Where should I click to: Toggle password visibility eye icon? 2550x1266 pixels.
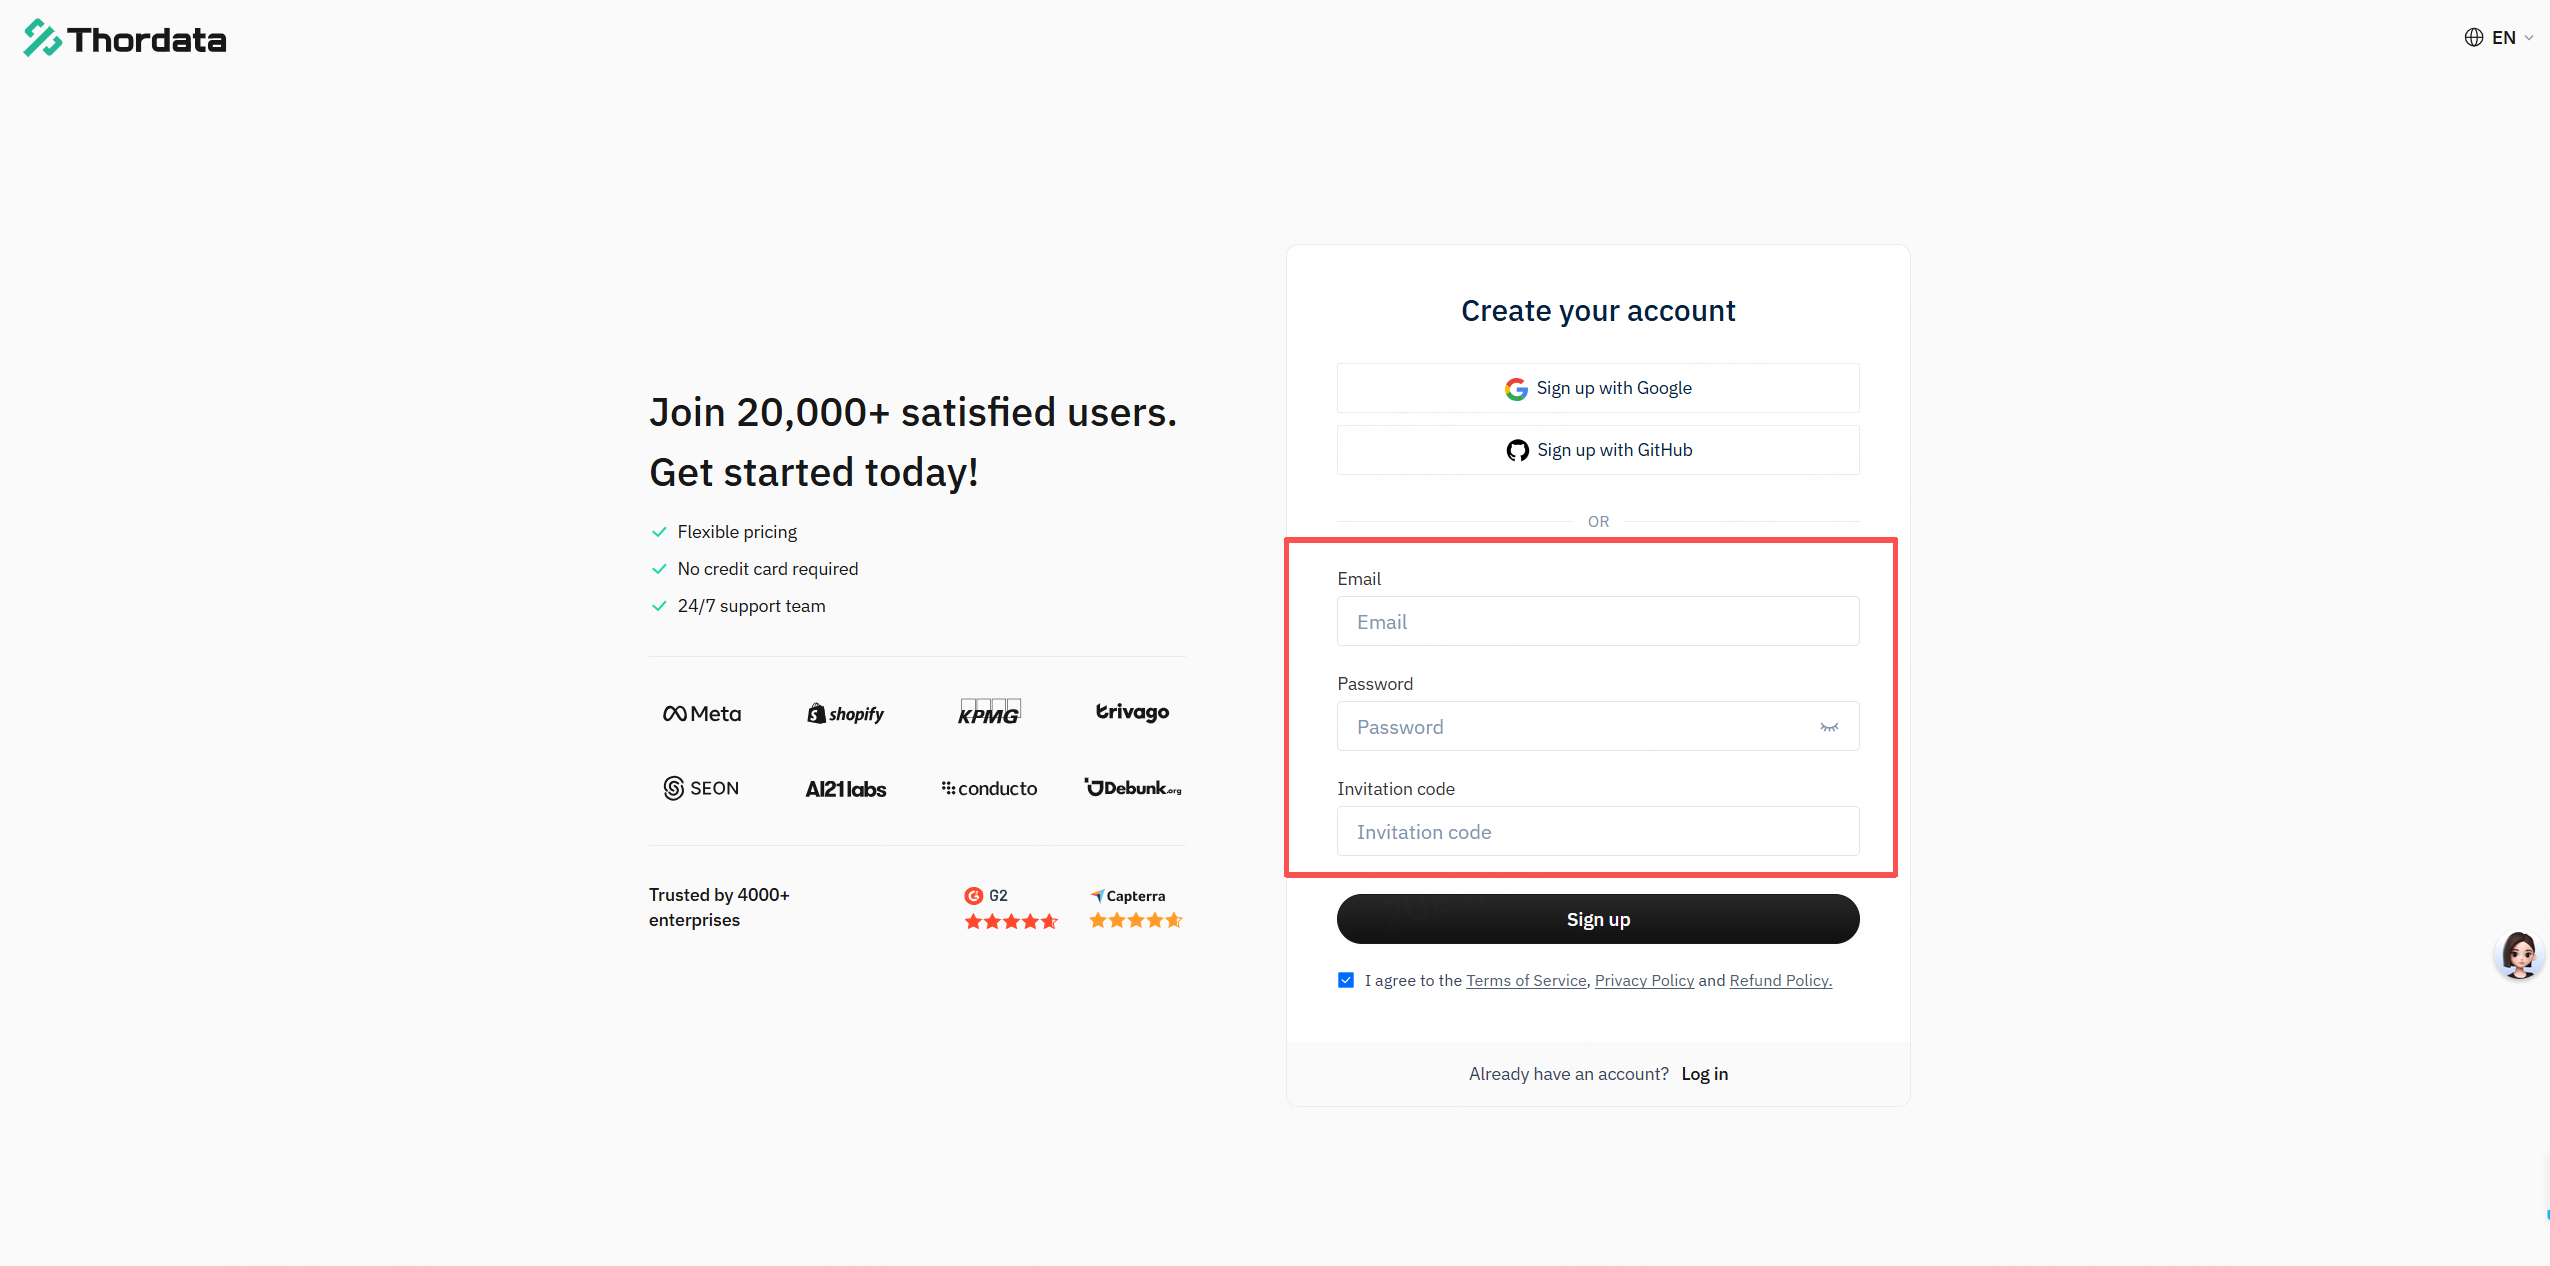[x=1828, y=727]
